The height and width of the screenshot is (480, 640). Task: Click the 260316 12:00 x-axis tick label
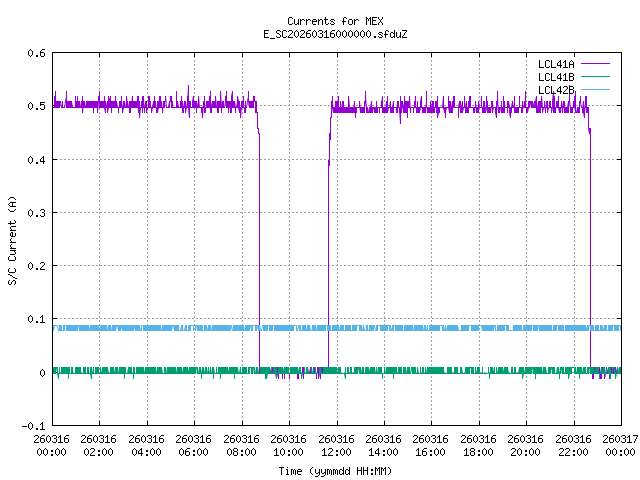tap(336, 445)
